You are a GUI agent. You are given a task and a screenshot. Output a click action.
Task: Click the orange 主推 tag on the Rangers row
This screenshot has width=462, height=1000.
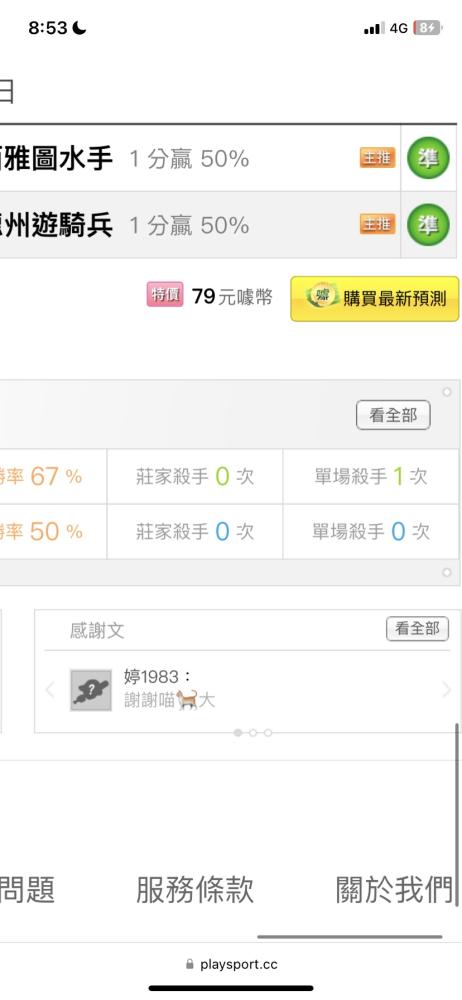point(377,224)
